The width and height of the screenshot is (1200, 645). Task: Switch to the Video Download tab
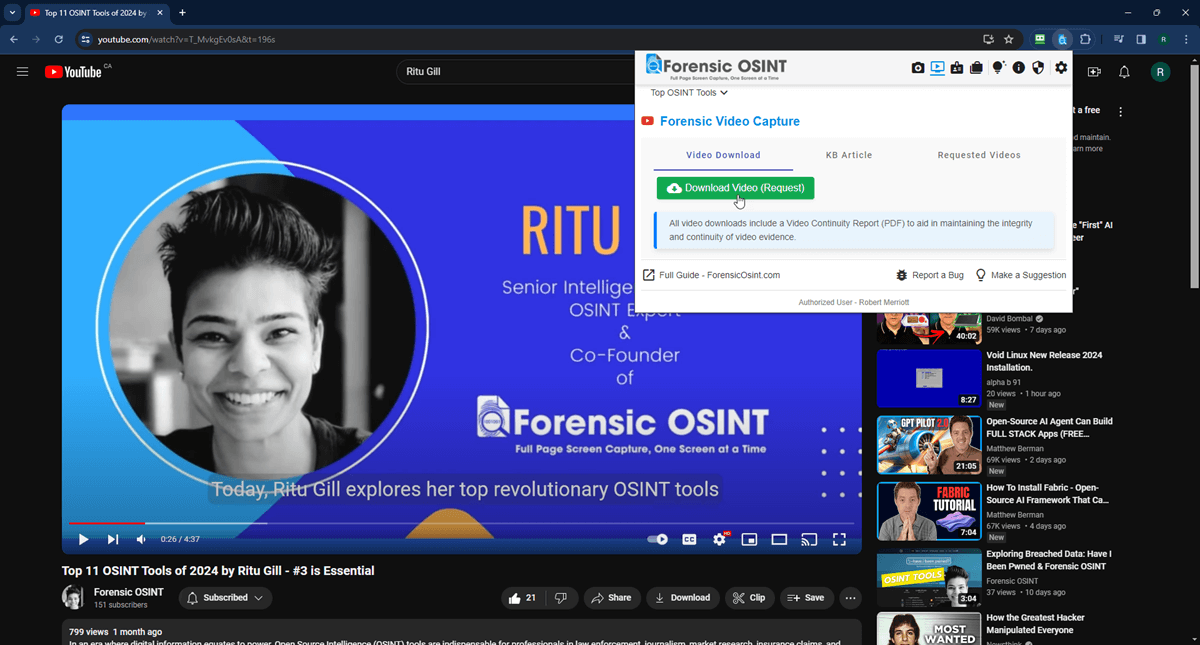click(x=723, y=155)
